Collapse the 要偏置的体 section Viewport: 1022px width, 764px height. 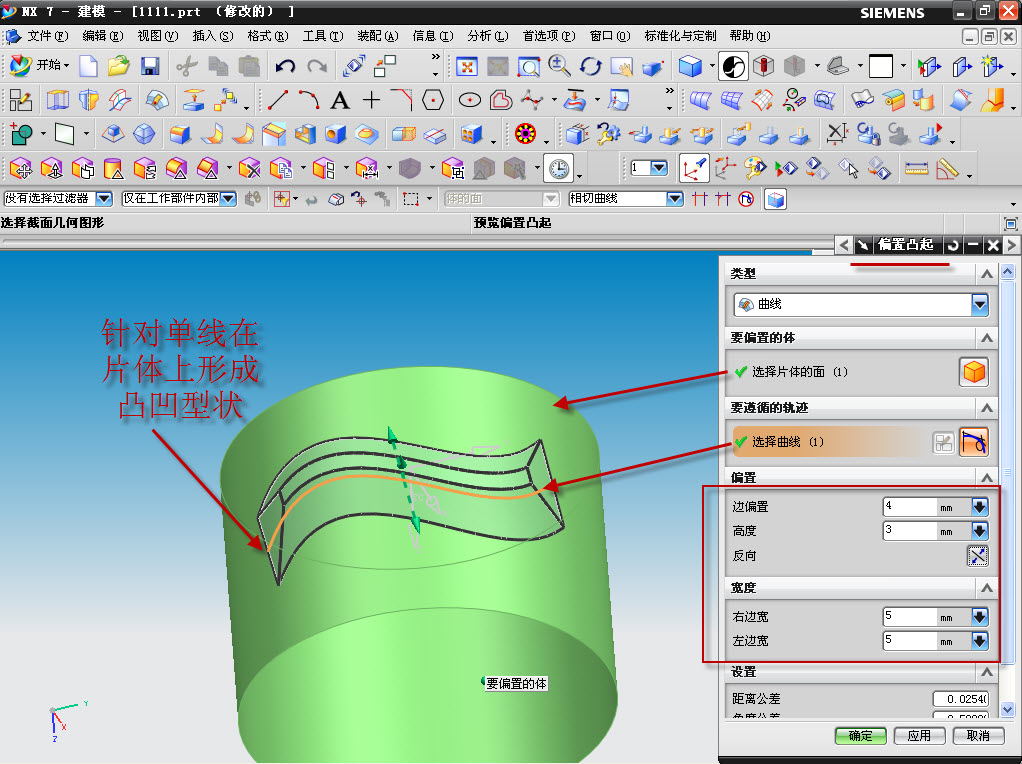pyautogui.click(x=987, y=338)
